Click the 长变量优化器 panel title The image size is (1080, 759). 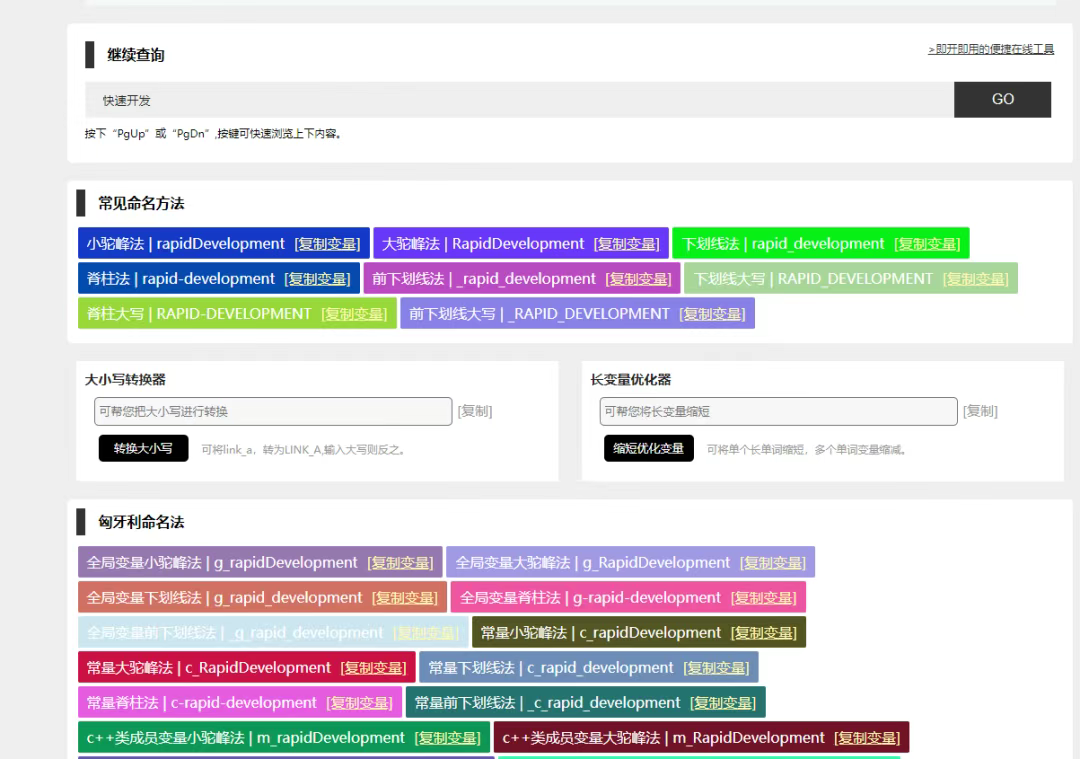point(631,380)
